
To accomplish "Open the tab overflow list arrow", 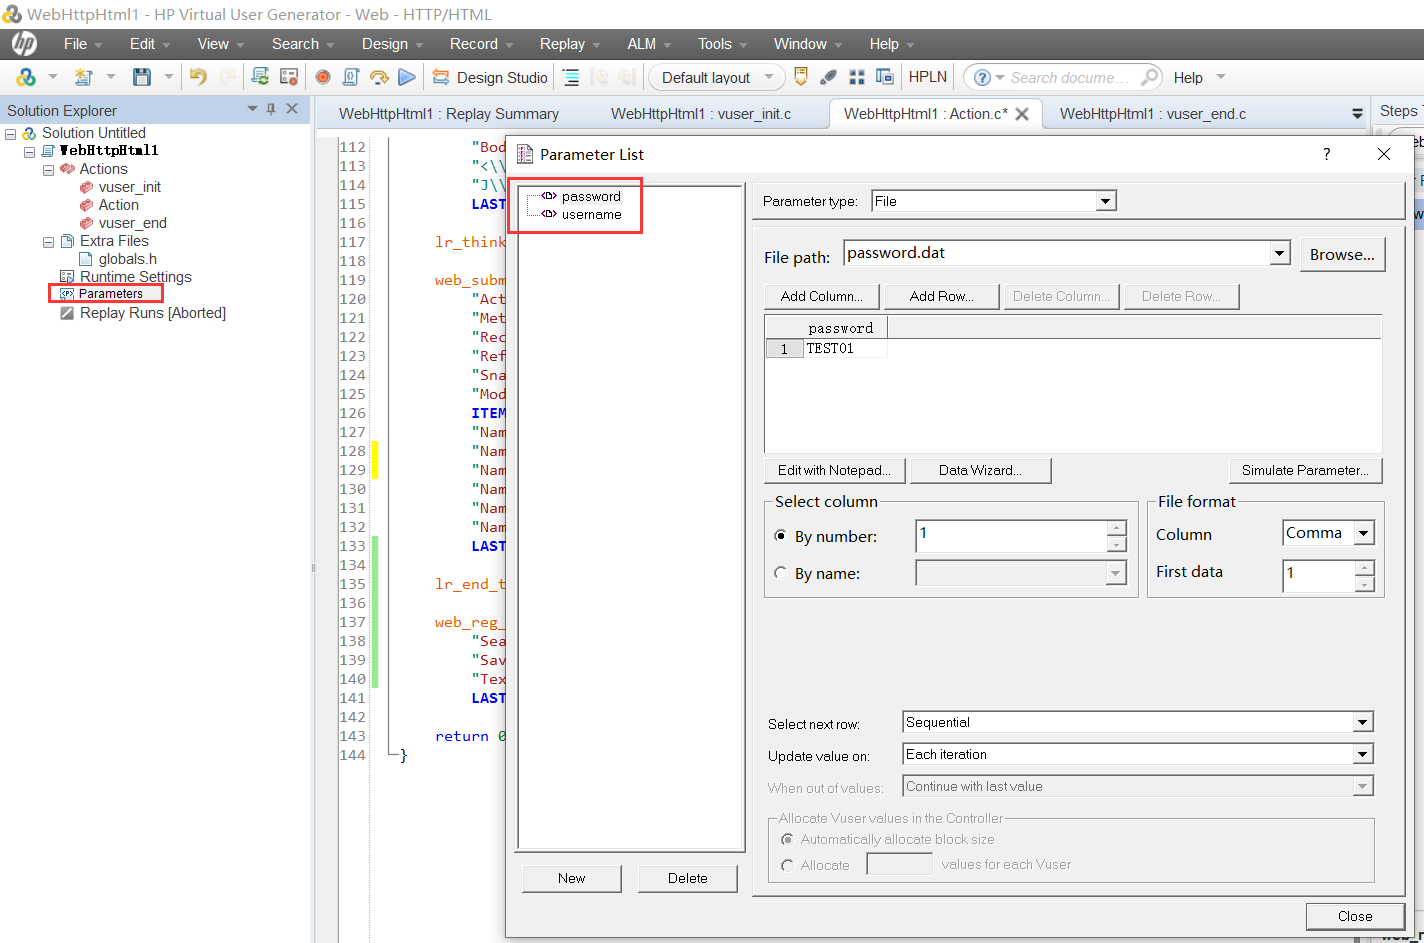I will tap(1357, 114).
